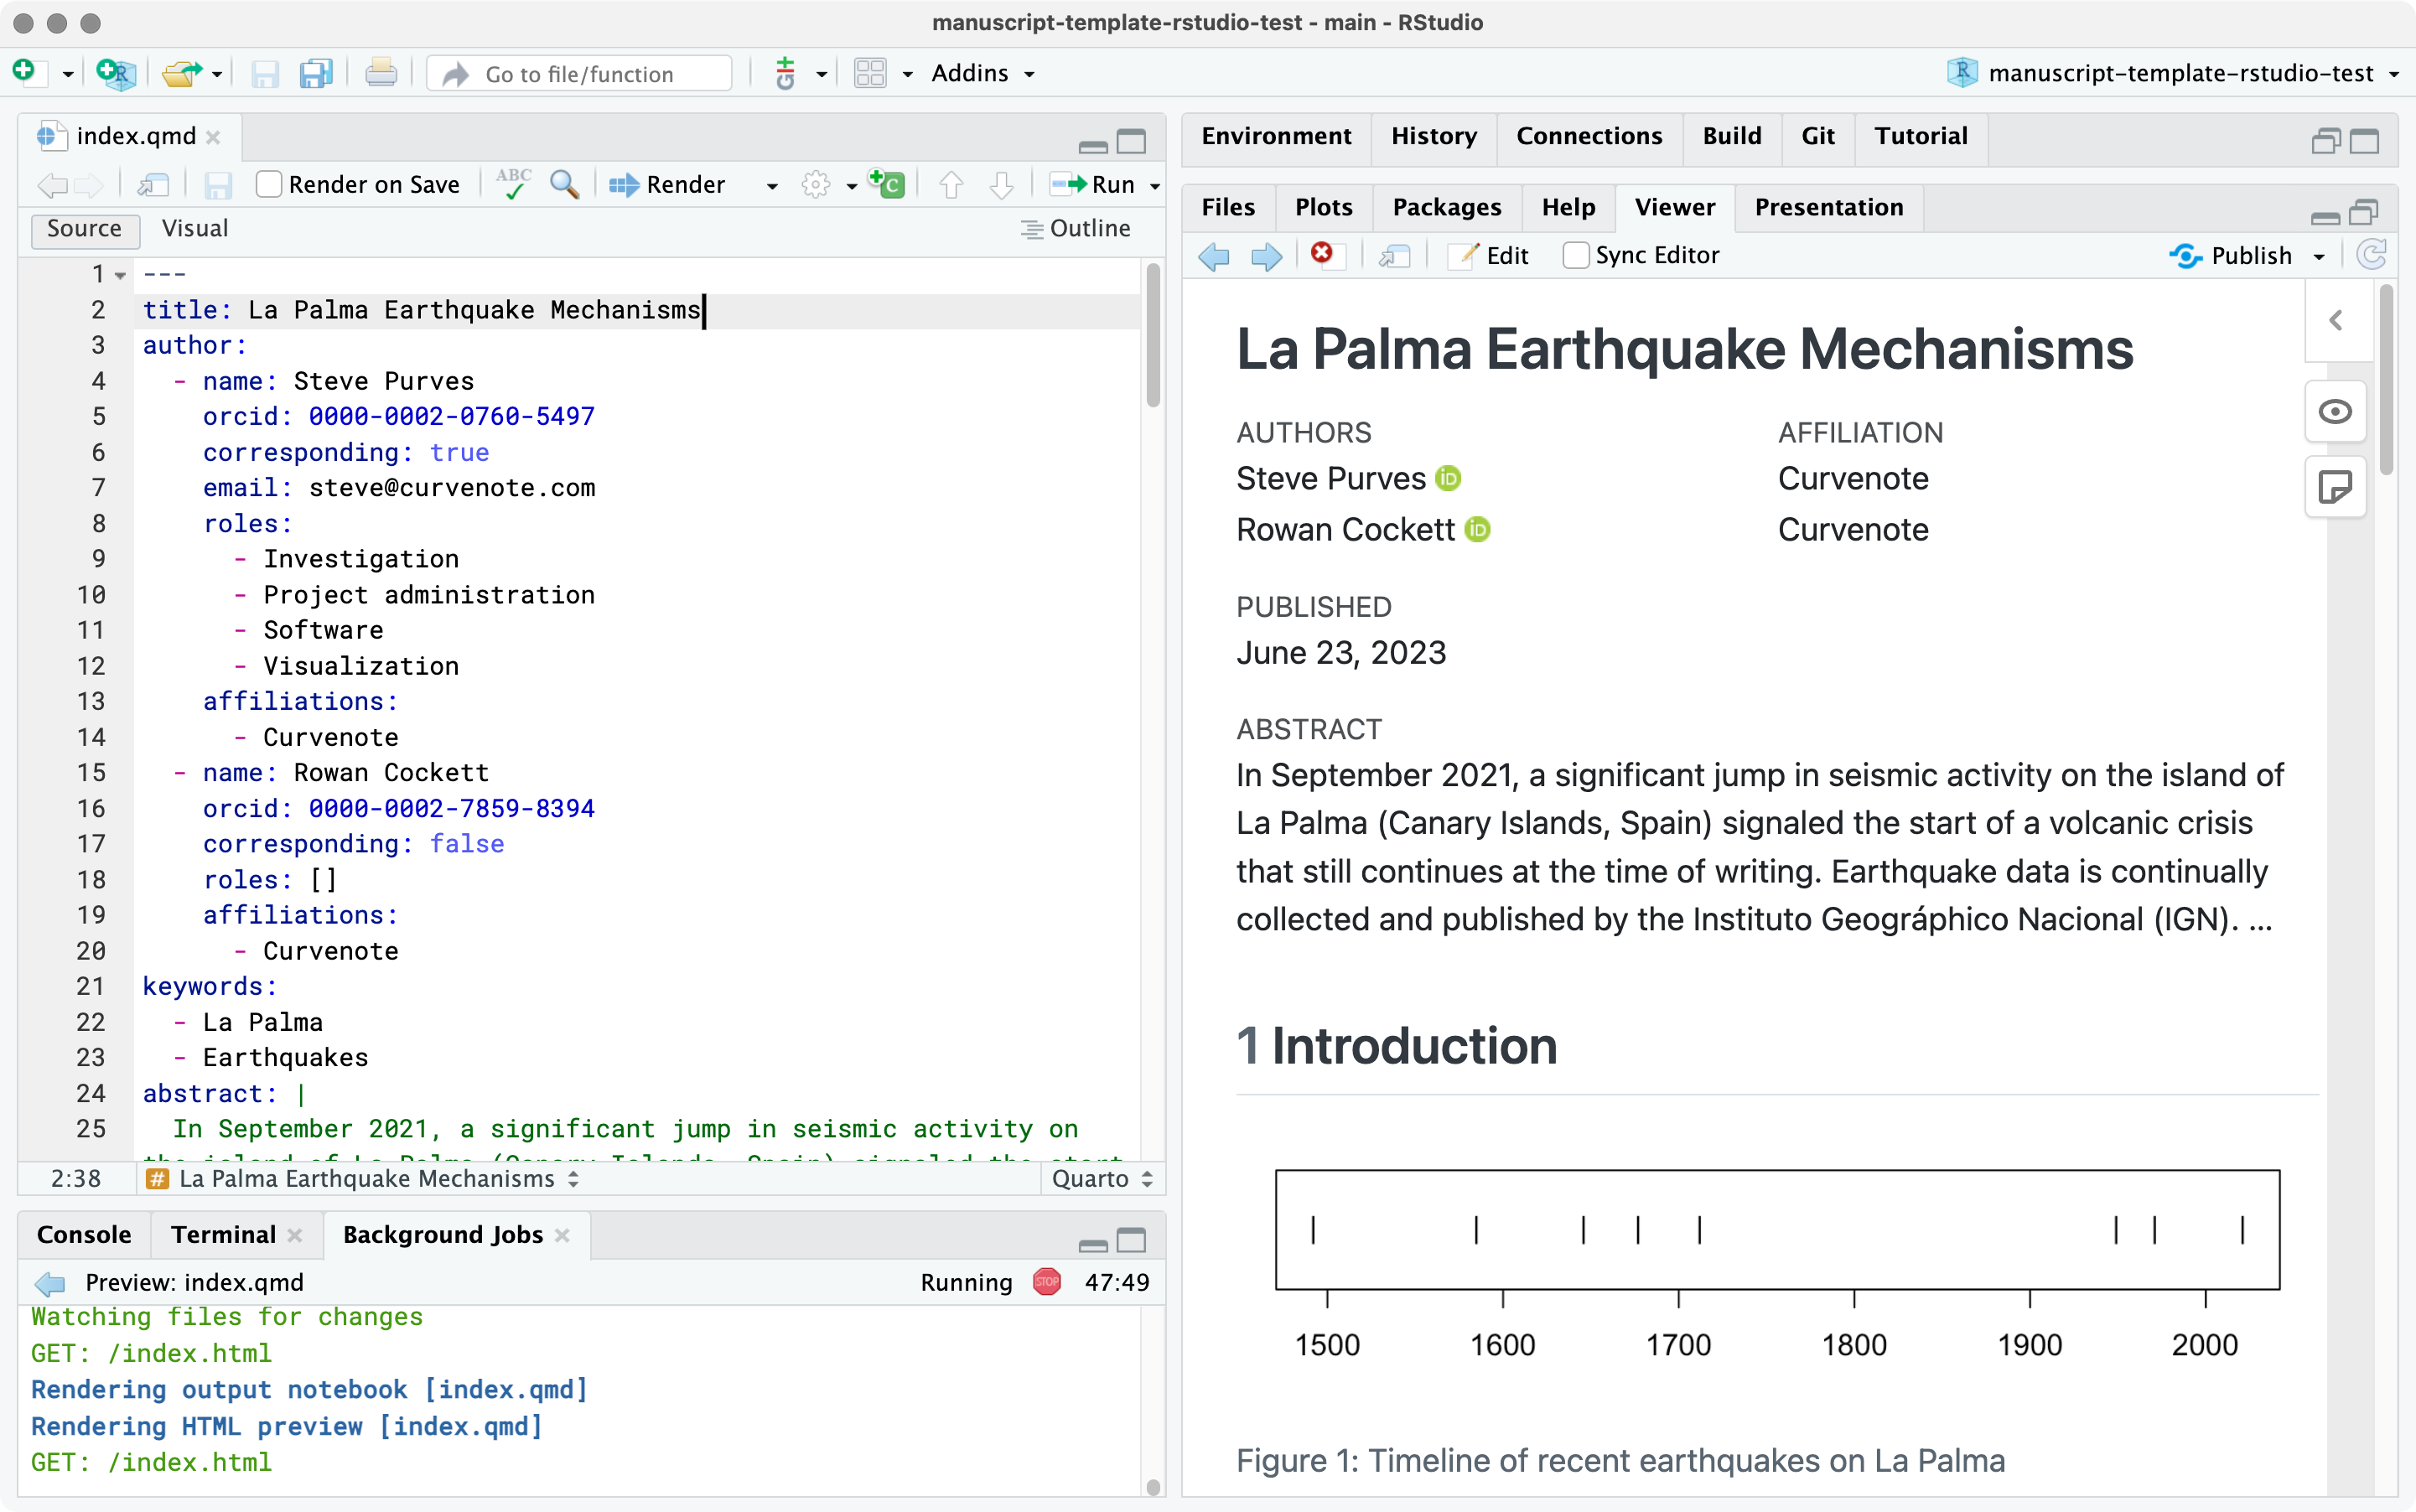Check spelling with the ABC spellcheck icon

point(513,184)
